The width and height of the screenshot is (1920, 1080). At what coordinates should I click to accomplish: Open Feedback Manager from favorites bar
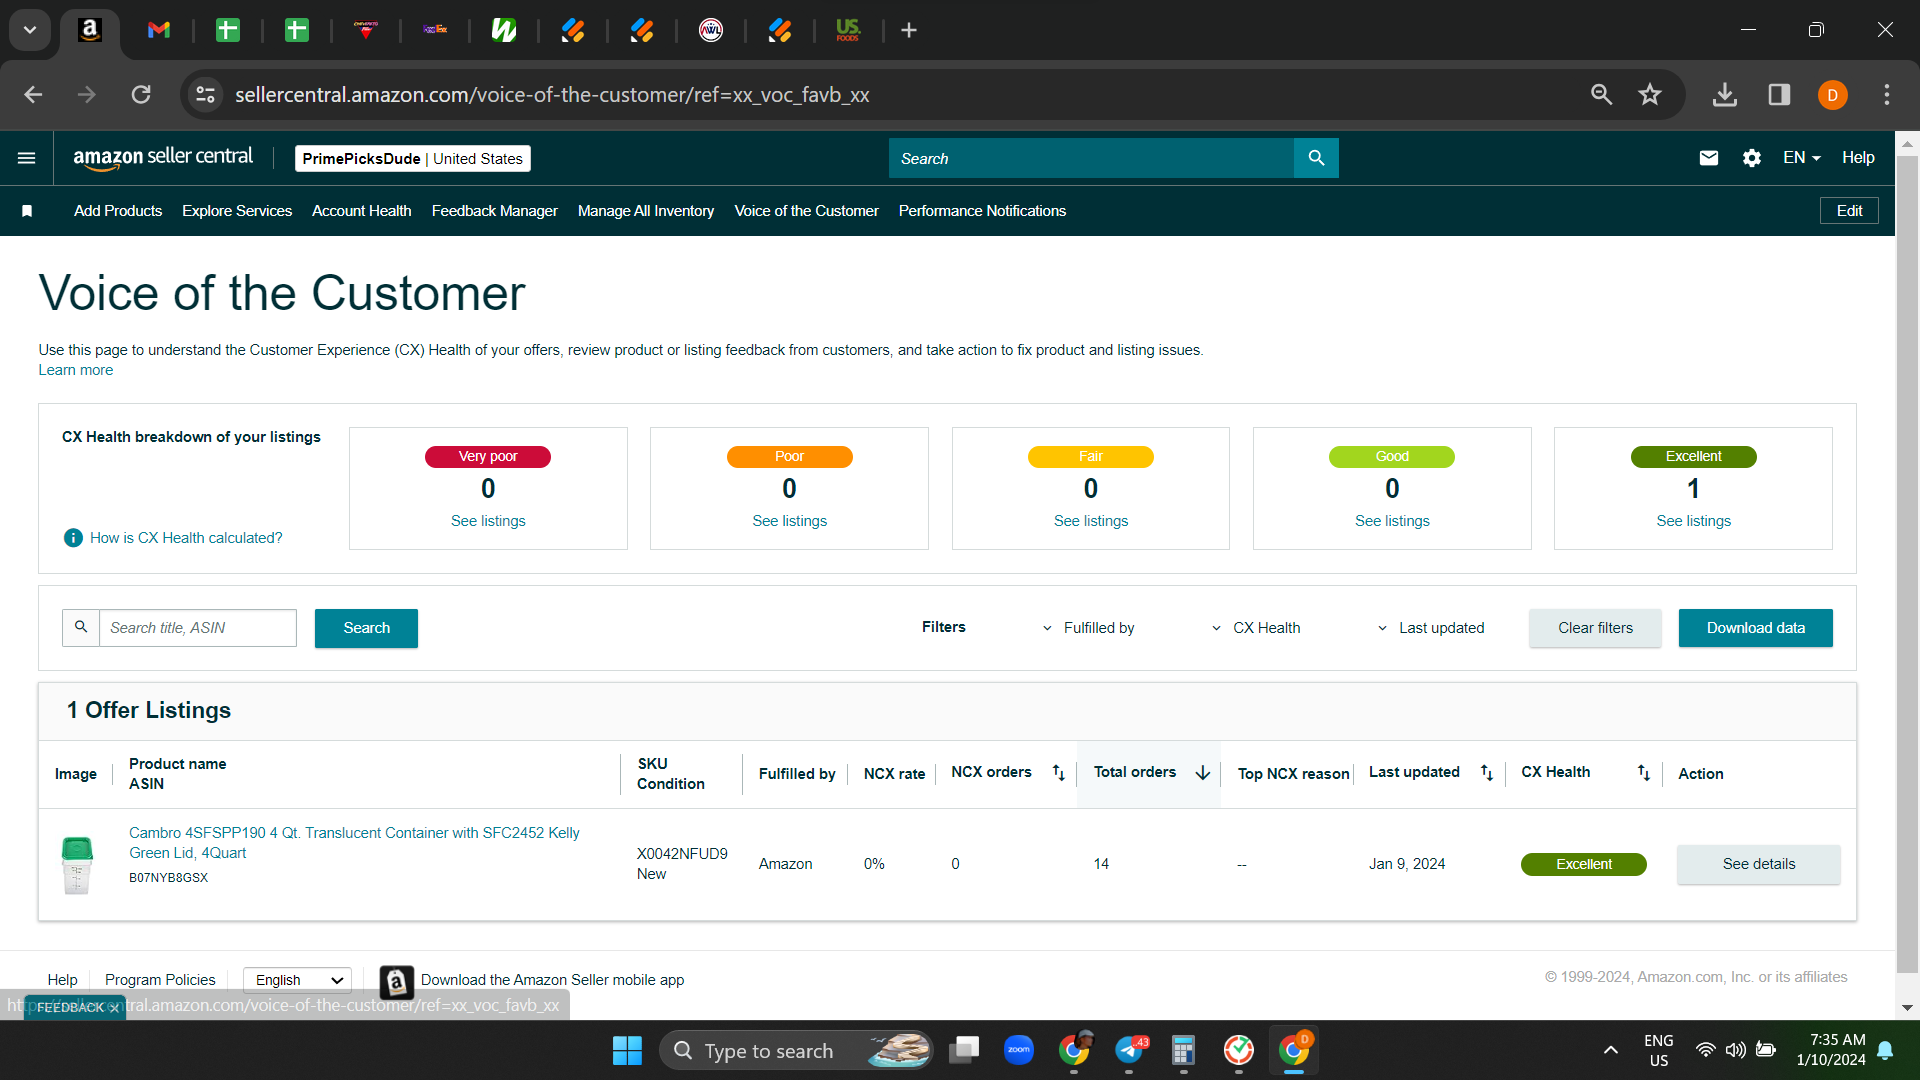(x=495, y=211)
